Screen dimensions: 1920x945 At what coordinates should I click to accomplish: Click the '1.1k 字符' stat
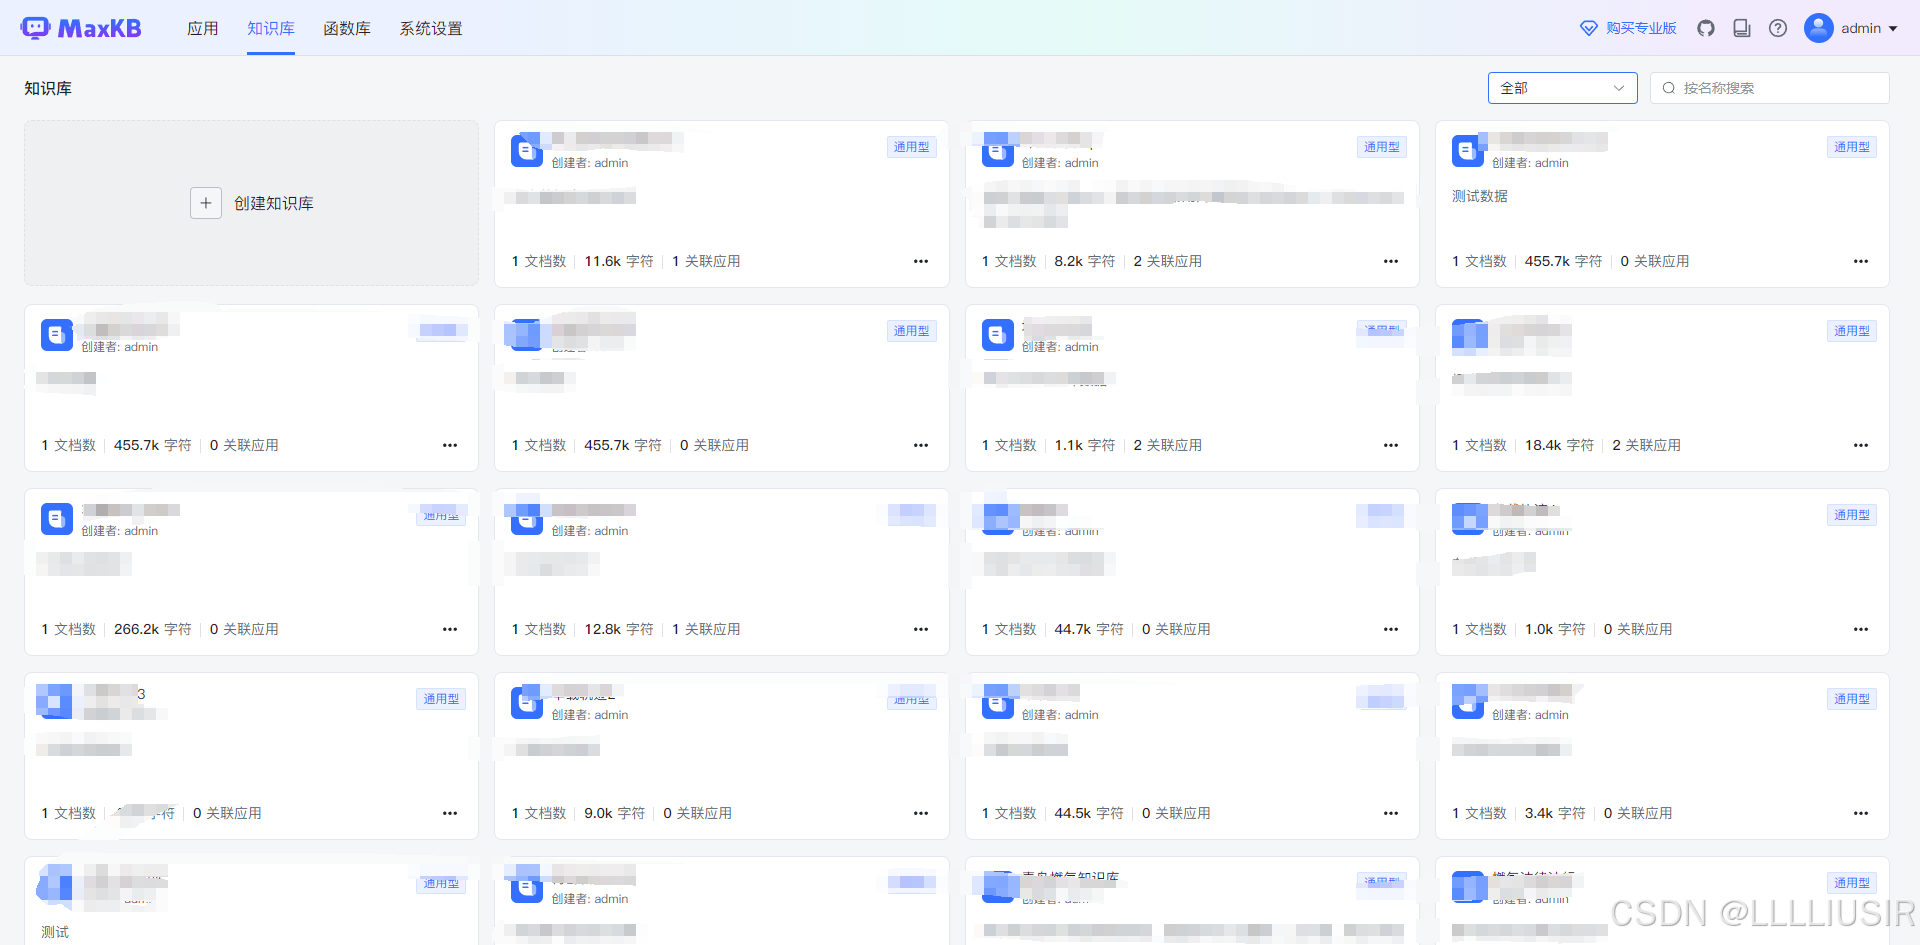click(1085, 445)
